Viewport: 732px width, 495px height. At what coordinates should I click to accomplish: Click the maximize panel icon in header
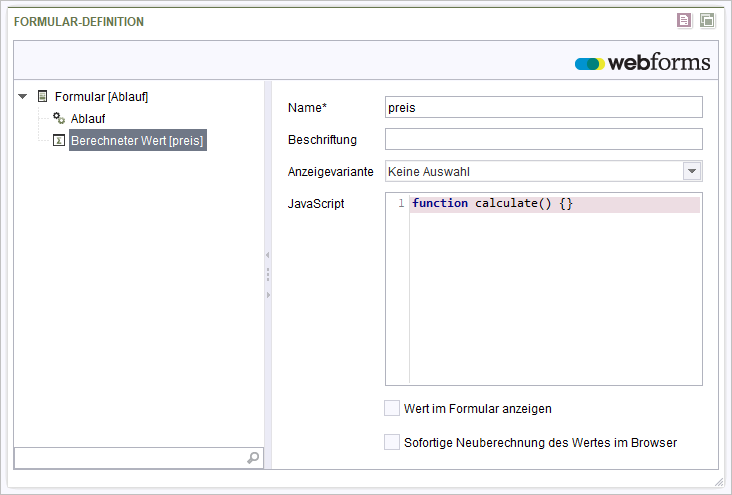click(x=707, y=21)
